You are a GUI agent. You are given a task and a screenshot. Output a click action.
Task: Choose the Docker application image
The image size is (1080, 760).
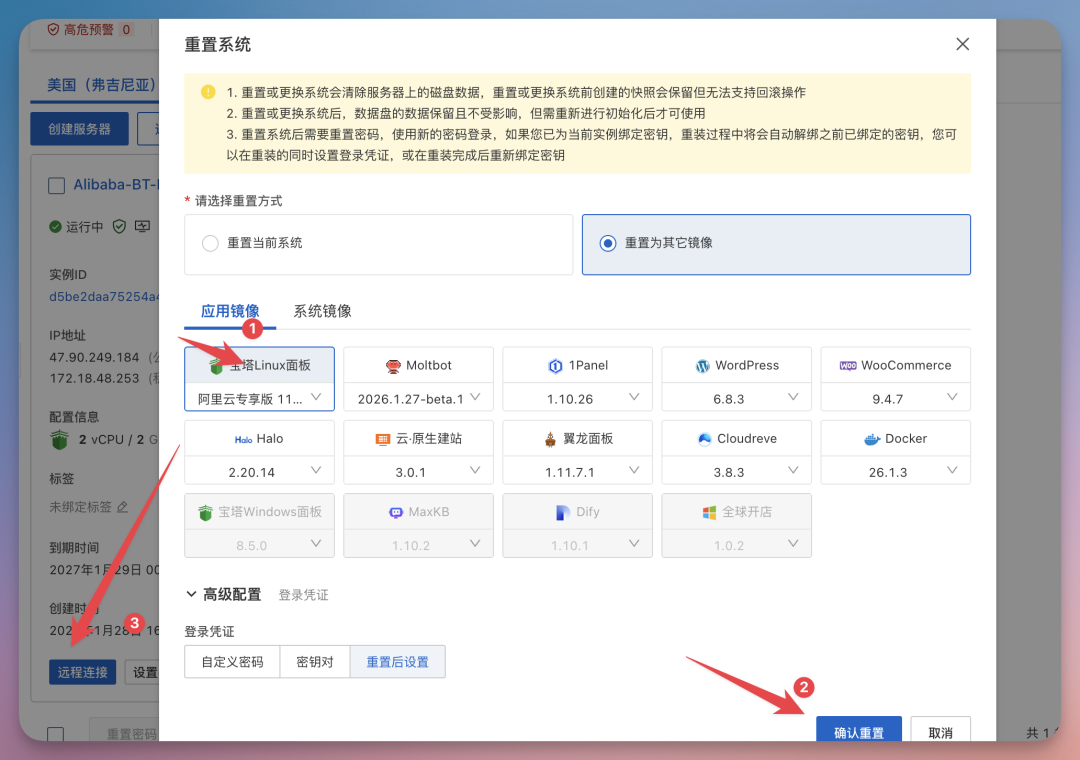(895, 438)
